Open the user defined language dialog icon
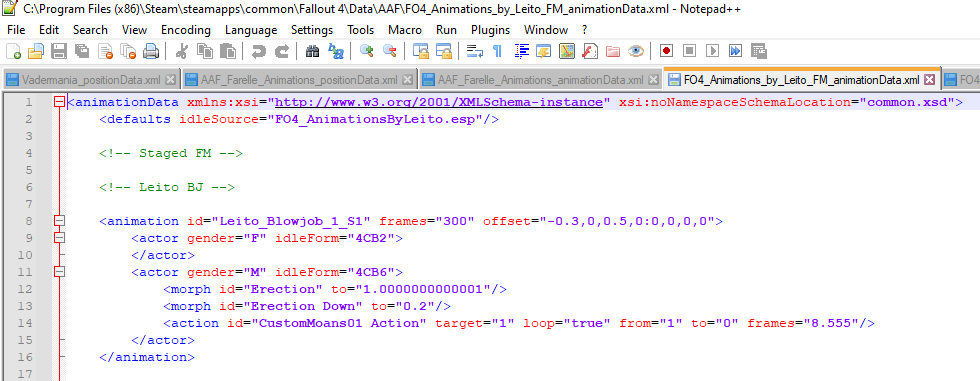 [544, 51]
